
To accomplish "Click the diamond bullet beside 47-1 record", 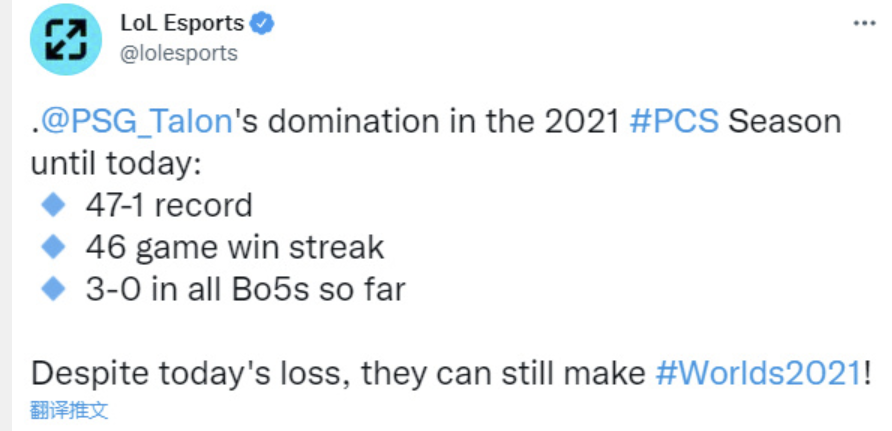I will click(x=51, y=205).
